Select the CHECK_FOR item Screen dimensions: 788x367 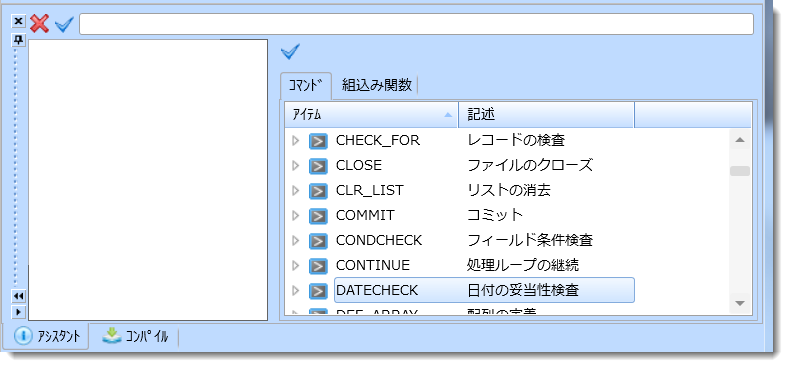[x=377, y=140]
